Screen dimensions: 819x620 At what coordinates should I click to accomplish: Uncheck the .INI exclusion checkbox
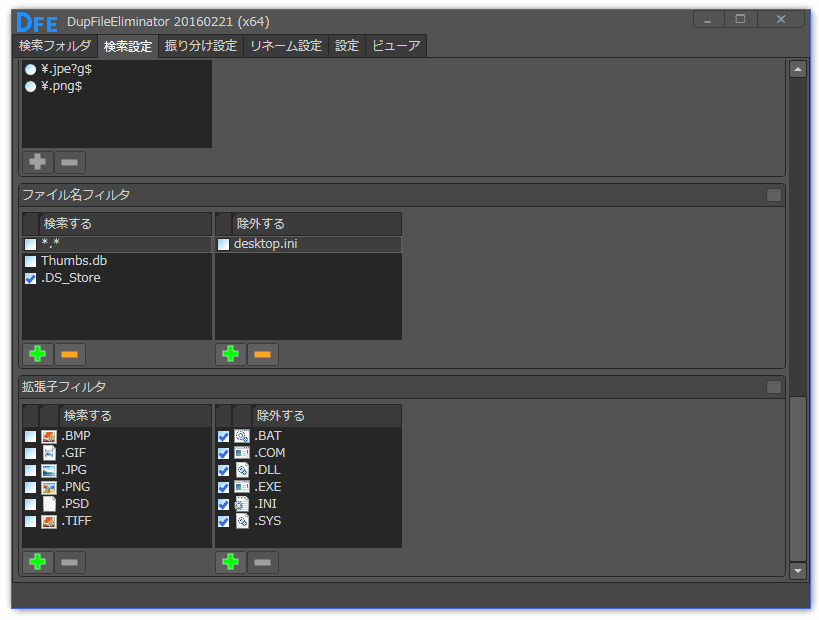point(224,504)
